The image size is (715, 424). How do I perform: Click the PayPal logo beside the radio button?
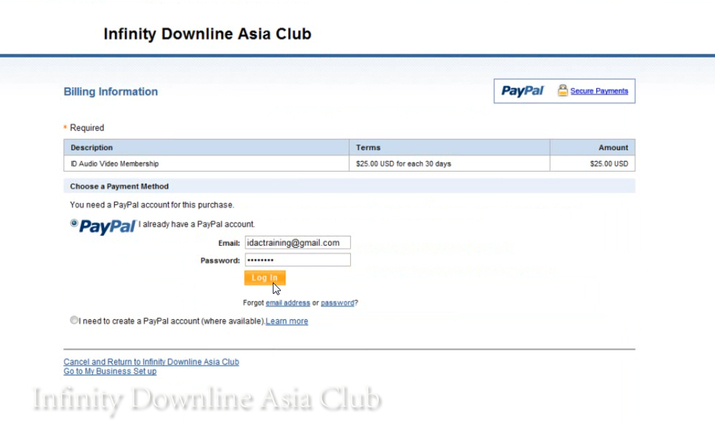[108, 227]
